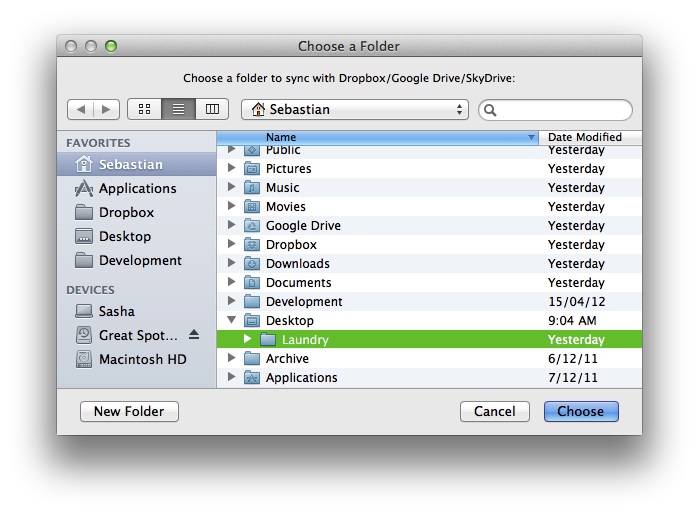The height and width of the screenshot is (514, 699).
Task: Click the back navigation arrow
Action: point(81,109)
